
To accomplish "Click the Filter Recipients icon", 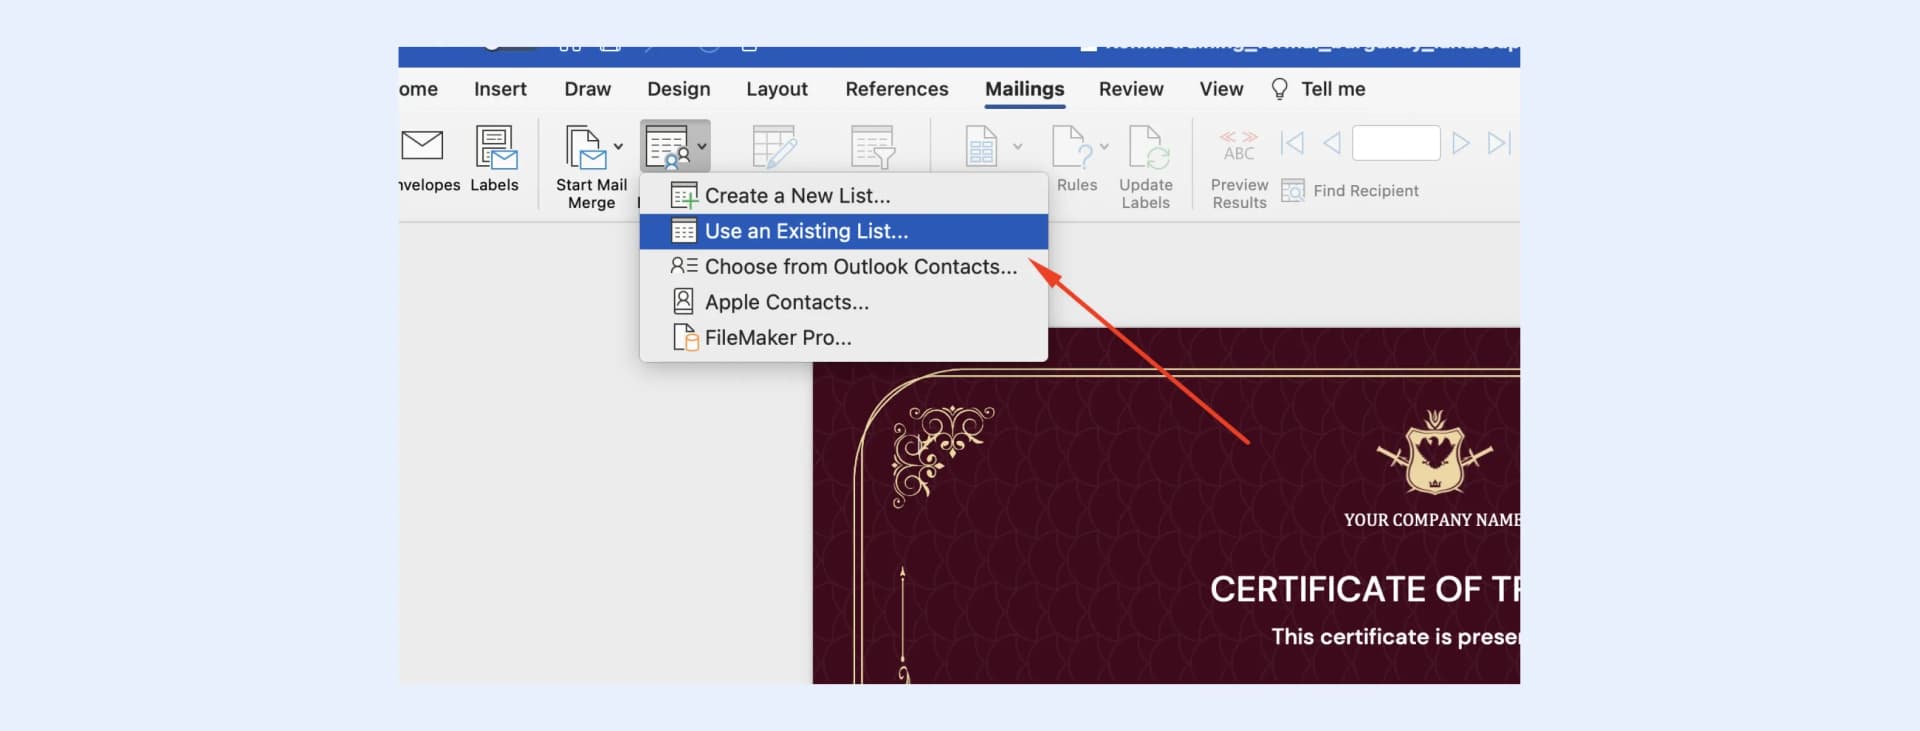I will [873, 147].
